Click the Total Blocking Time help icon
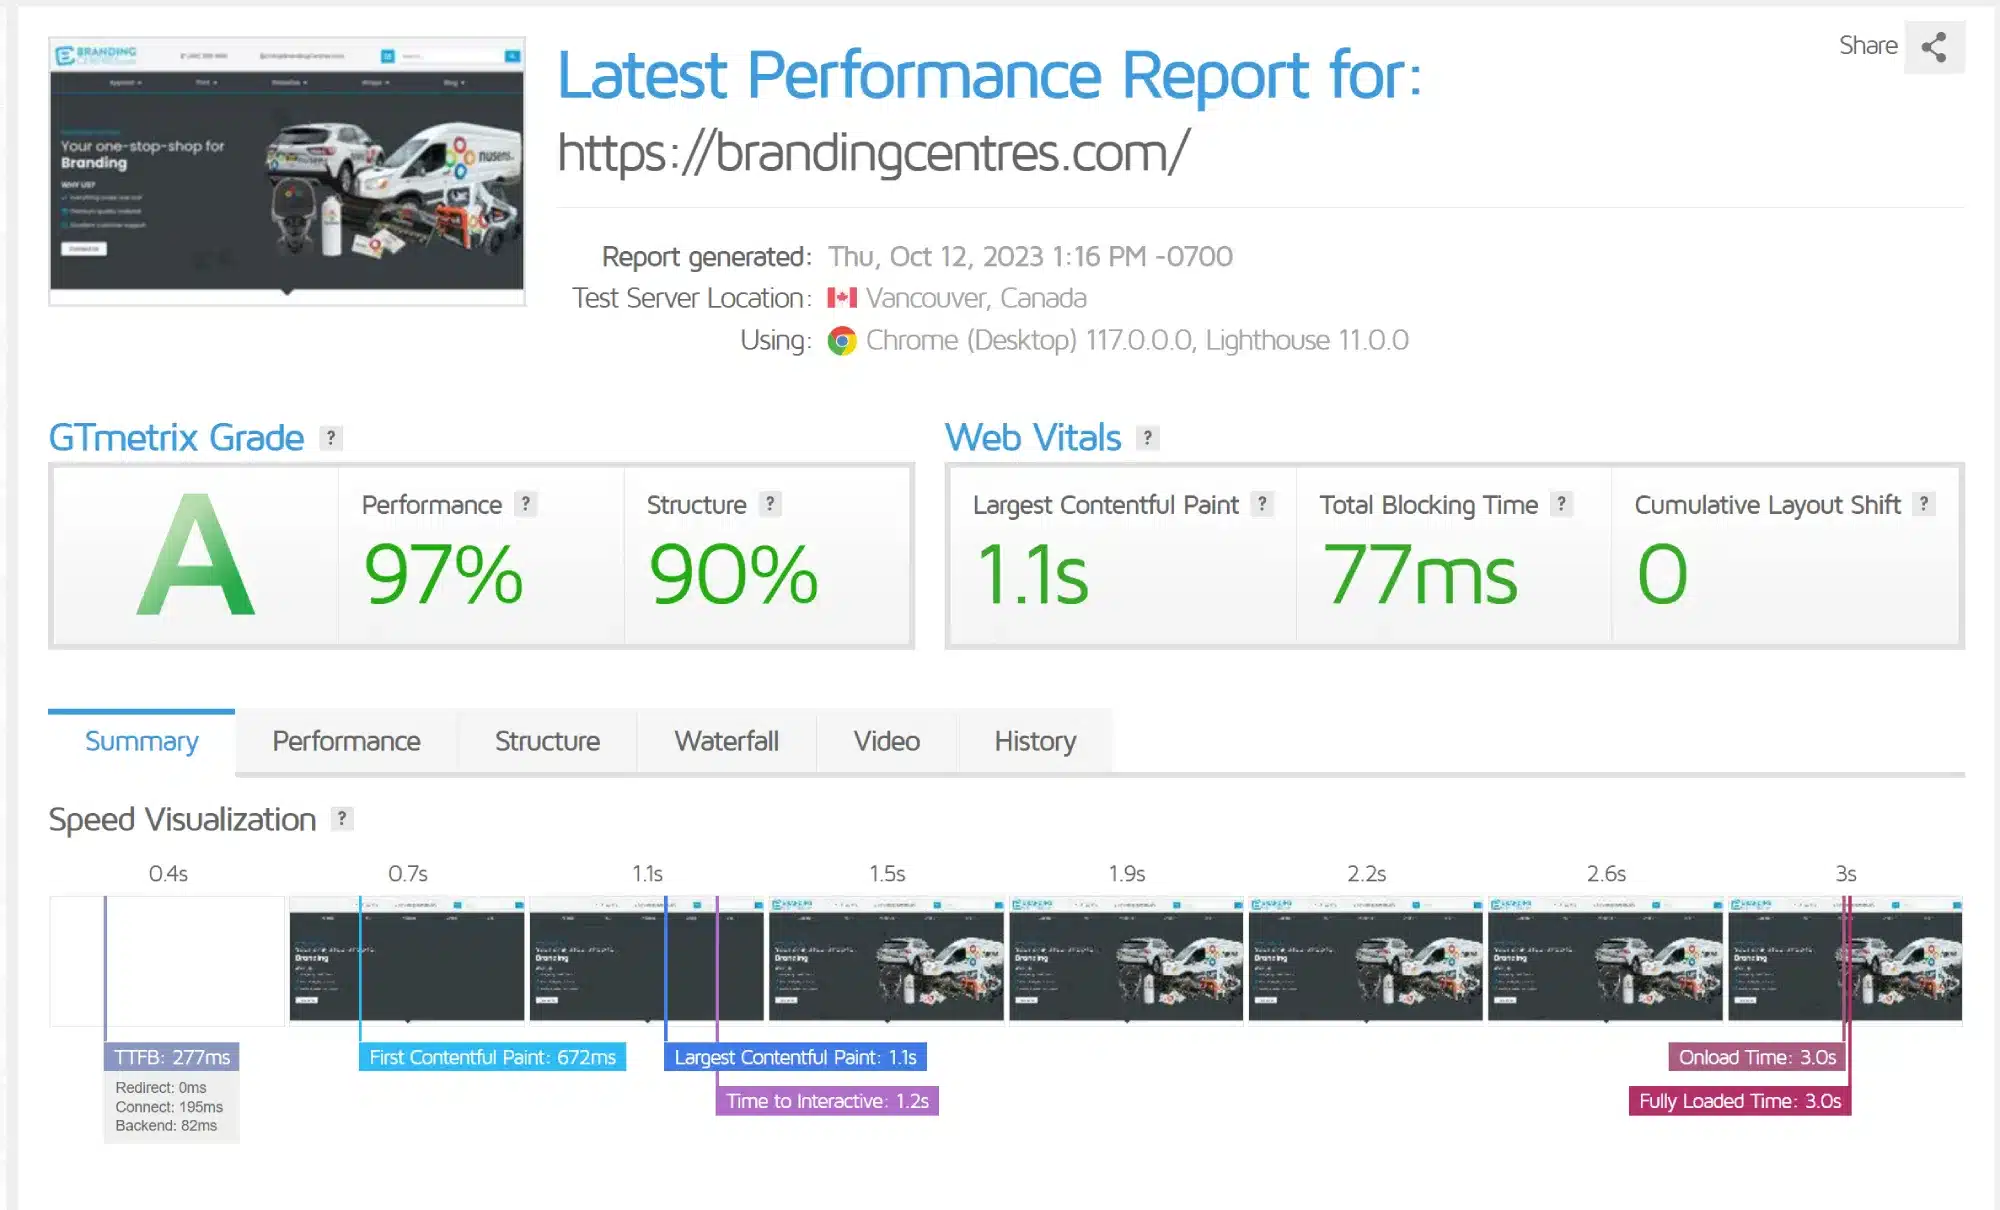 click(1559, 505)
